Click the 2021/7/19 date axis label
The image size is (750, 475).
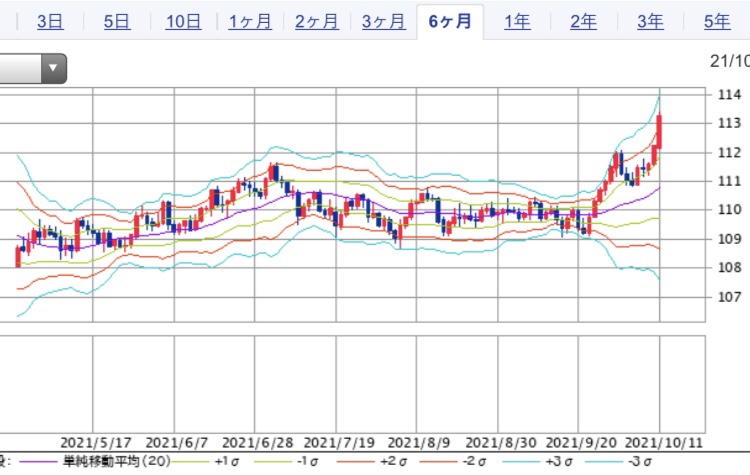(x=339, y=442)
